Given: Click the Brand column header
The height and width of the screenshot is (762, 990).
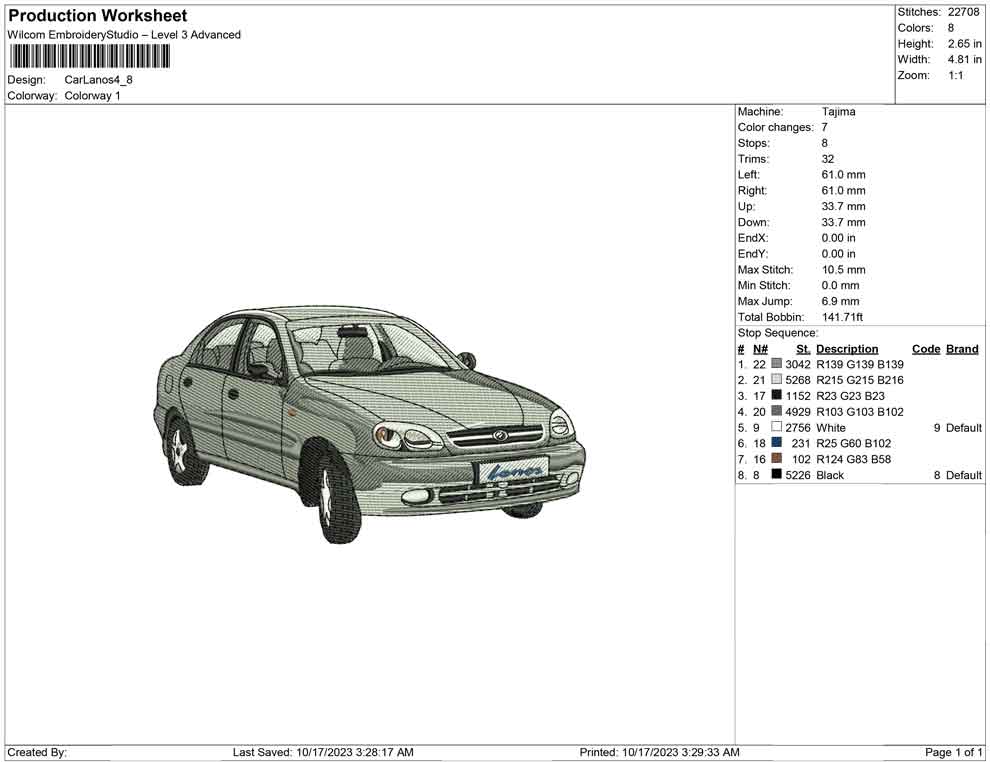Looking at the screenshot, I should pos(962,349).
